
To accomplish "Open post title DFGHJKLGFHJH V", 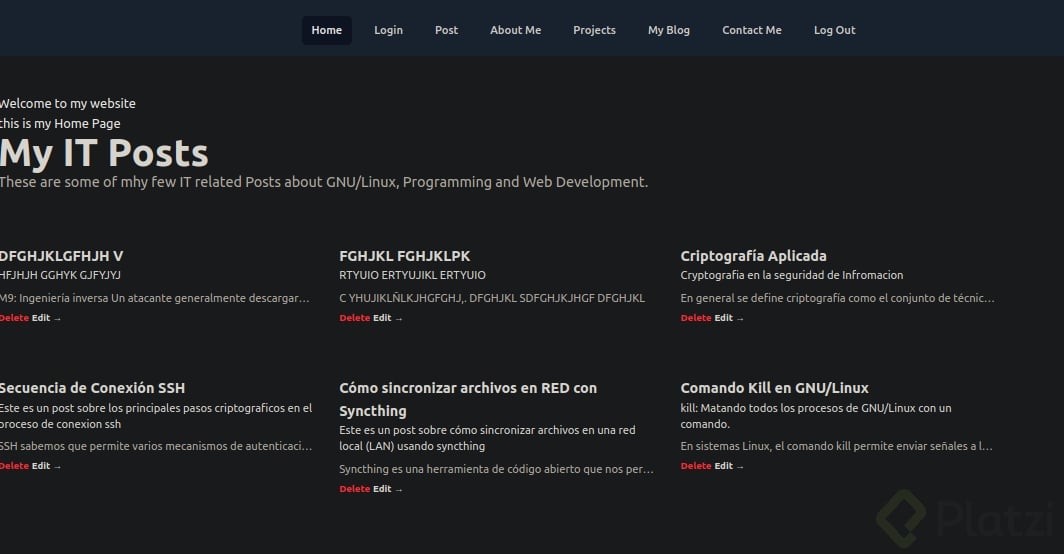I will coord(61,256).
